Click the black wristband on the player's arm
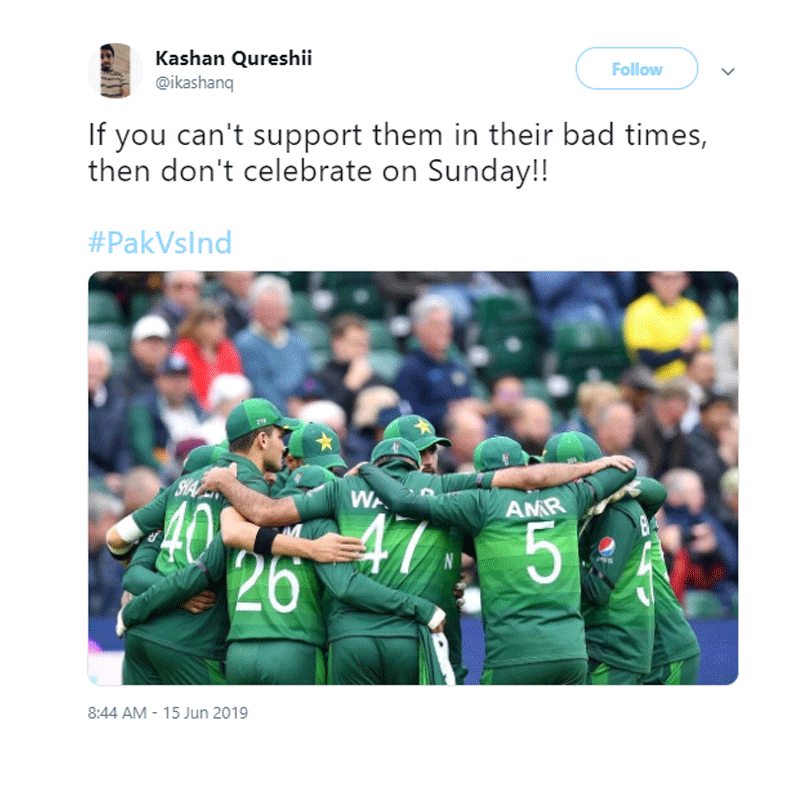Viewport: 800px width, 800px height. [266, 541]
